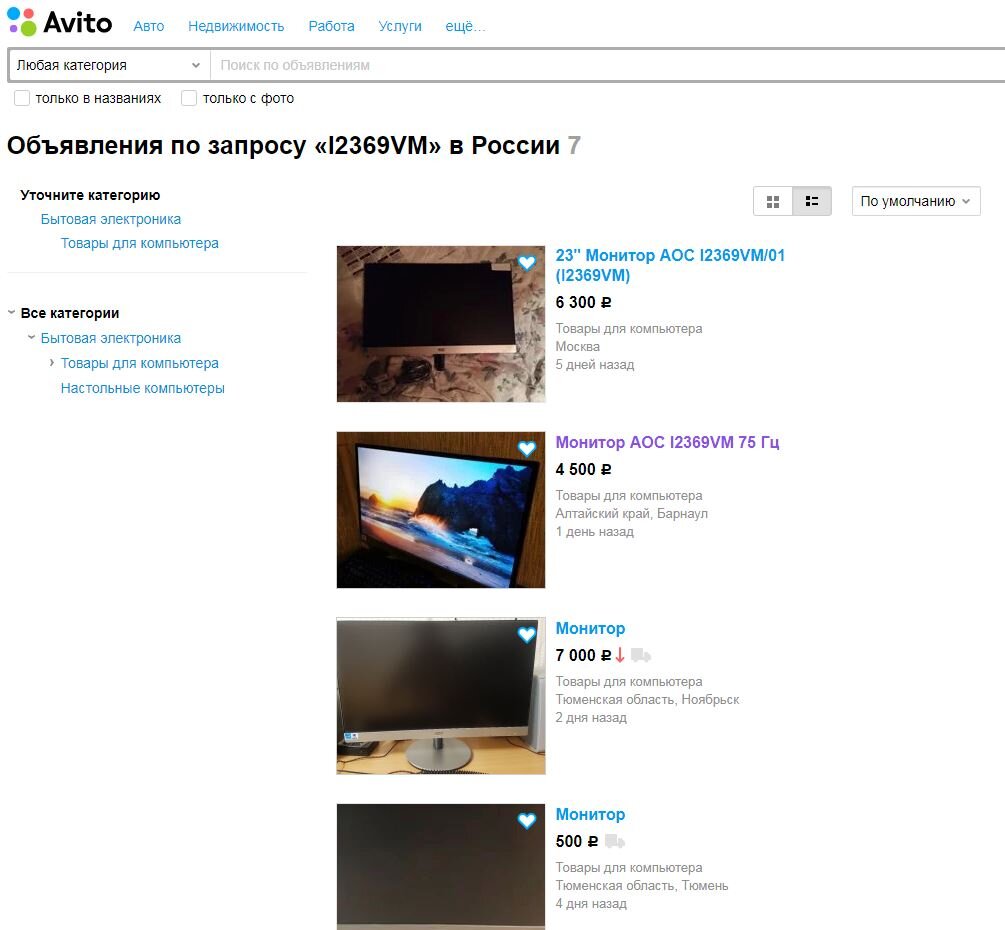Viewport: 1005px width, 930px height.
Task: Open photo of Барнаул monitor with sunset wallpaper
Action: click(x=441, y=510)
